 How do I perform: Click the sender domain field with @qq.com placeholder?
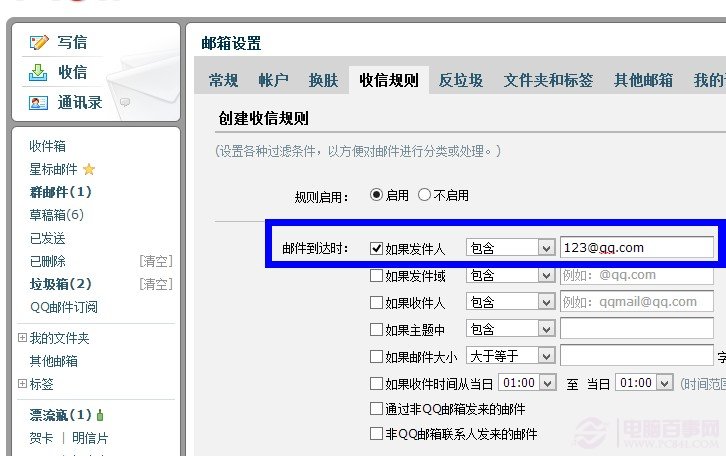pos(637,275)
